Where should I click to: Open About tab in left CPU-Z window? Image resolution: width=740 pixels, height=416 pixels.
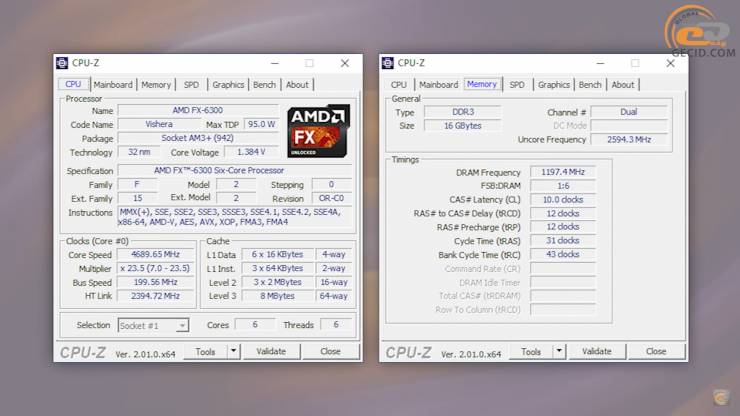click(297, 85)
